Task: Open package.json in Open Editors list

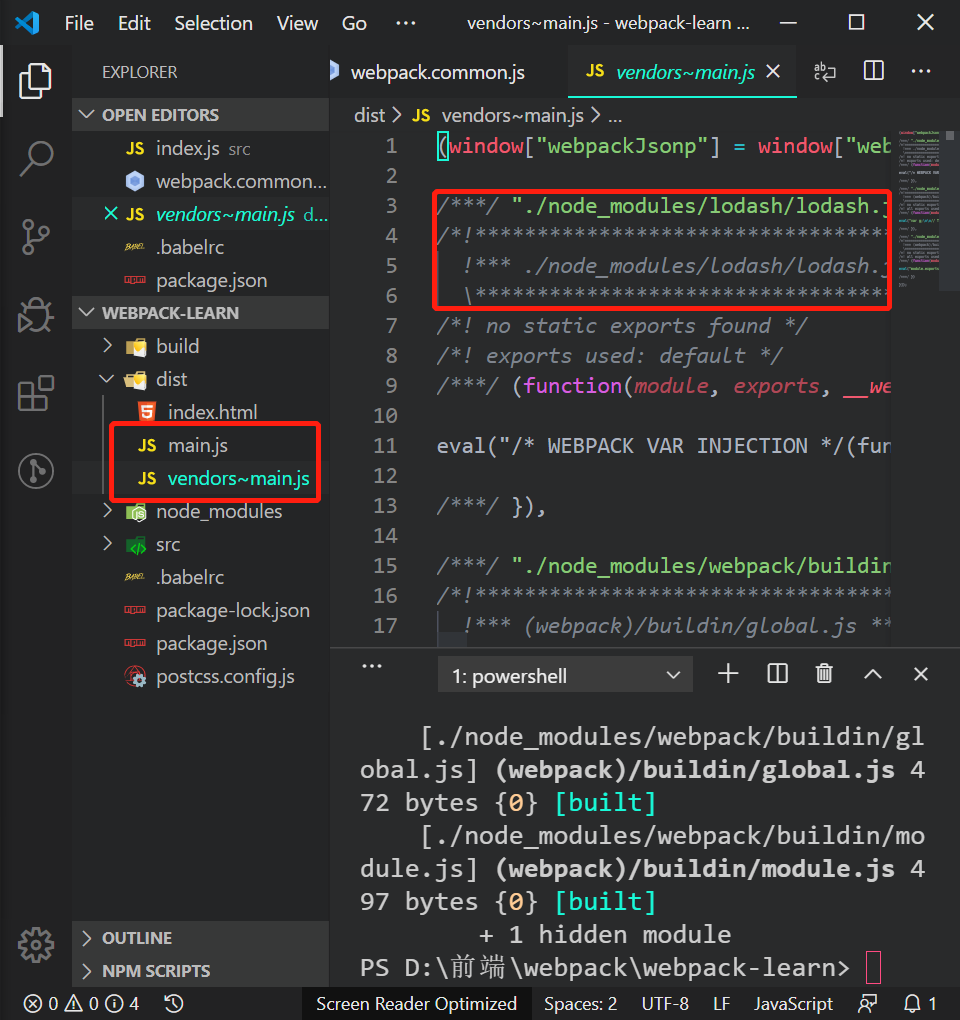Action: [x=200, y=280]
